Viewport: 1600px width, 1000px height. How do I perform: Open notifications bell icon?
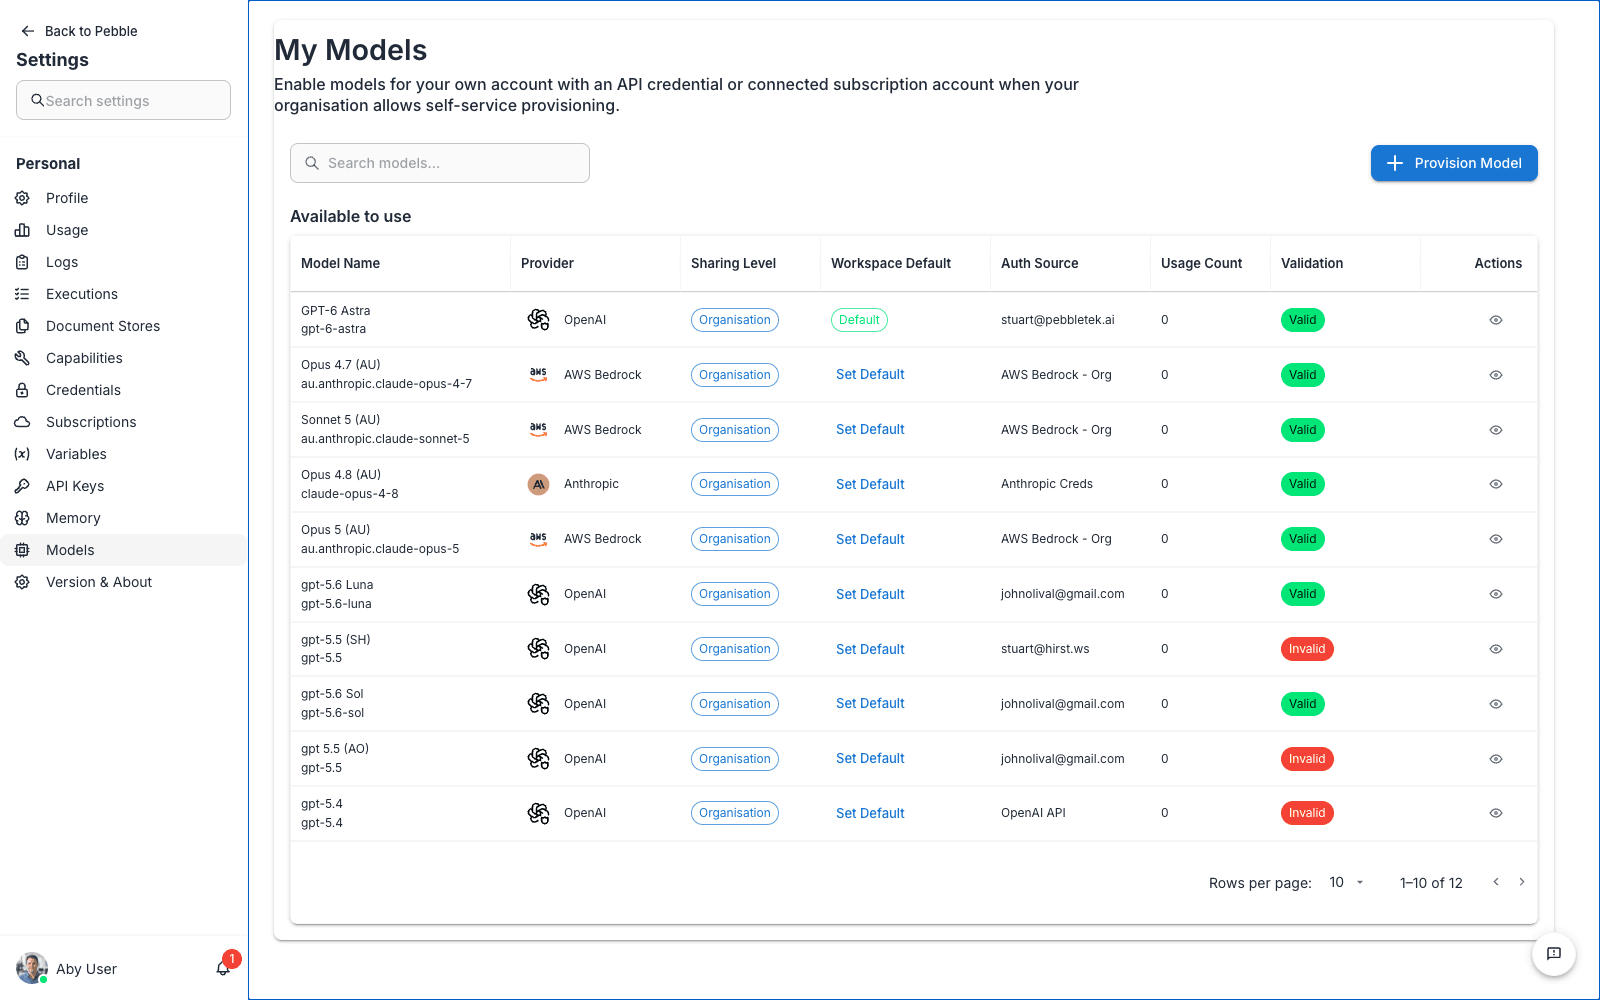click(223, 968)
